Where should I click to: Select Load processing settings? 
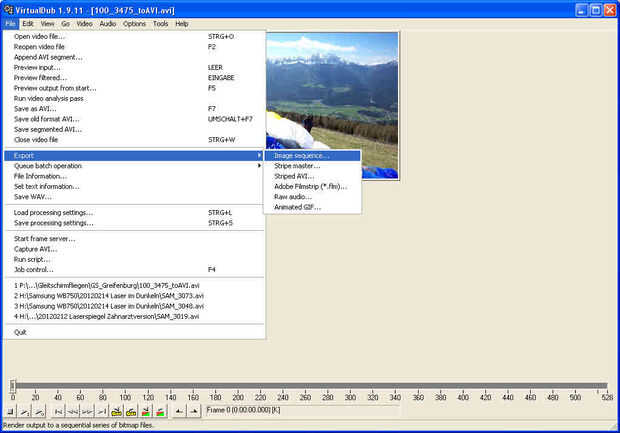(134, 212)
